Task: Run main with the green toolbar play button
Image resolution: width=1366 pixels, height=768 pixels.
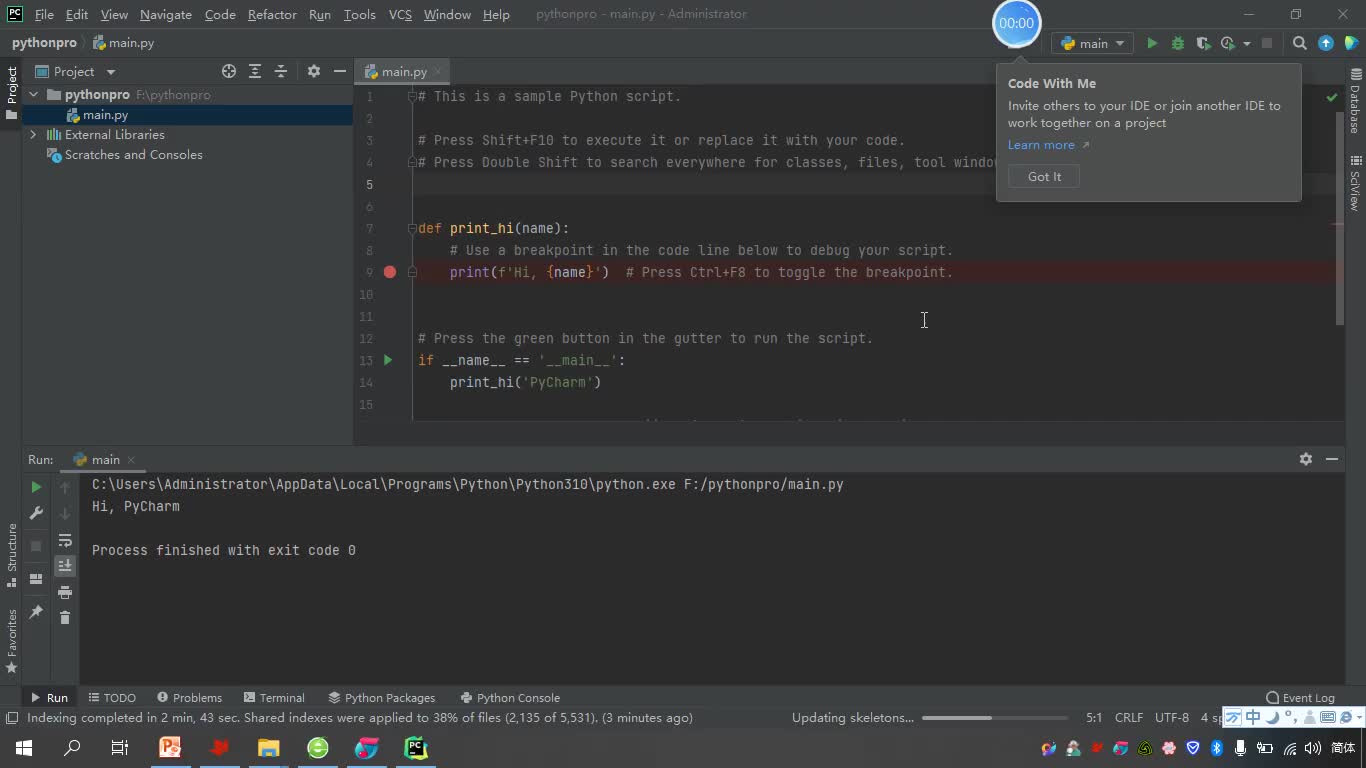Action: point(1152,43)
